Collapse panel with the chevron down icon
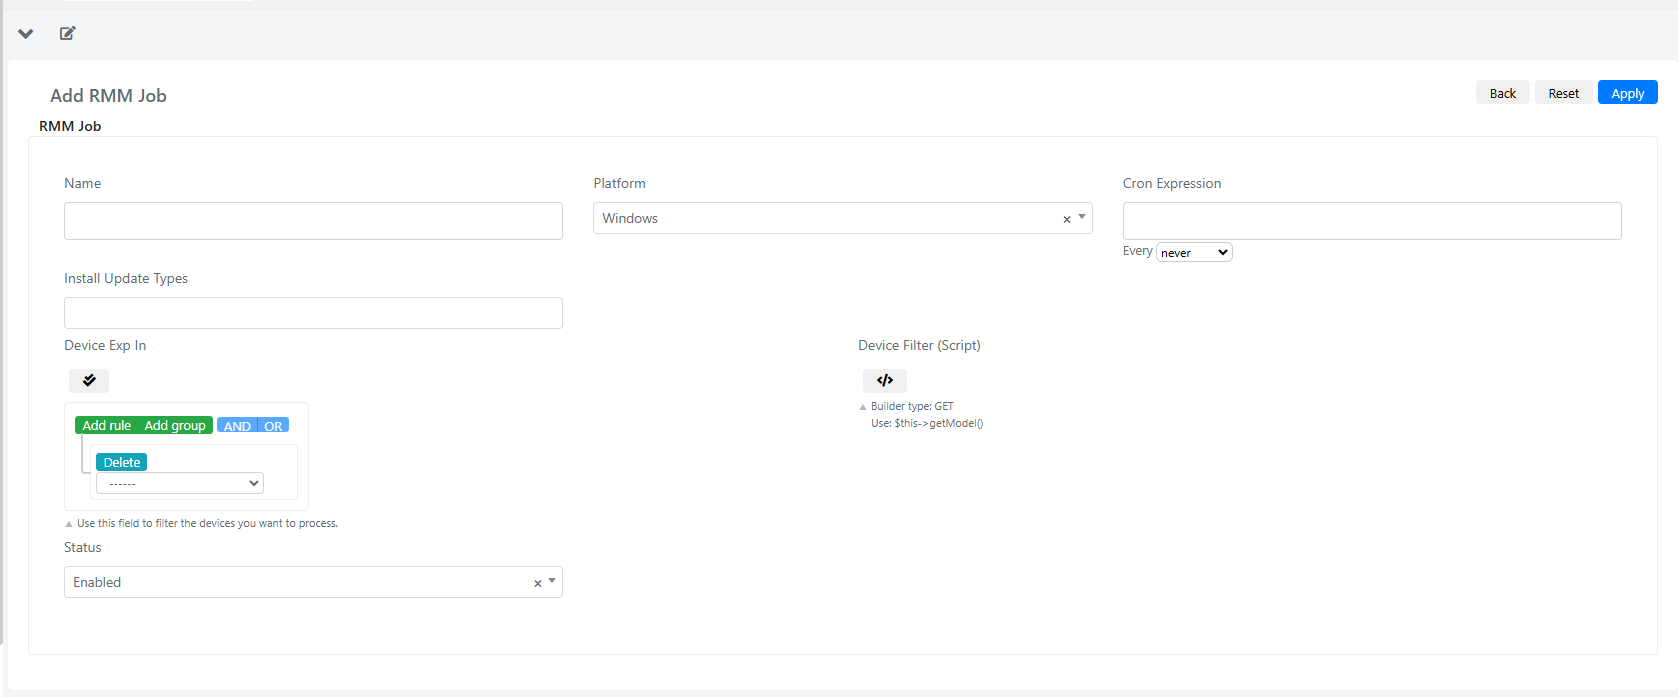Viewport: 1678px width, 697px height. click(x=26, y=34)
